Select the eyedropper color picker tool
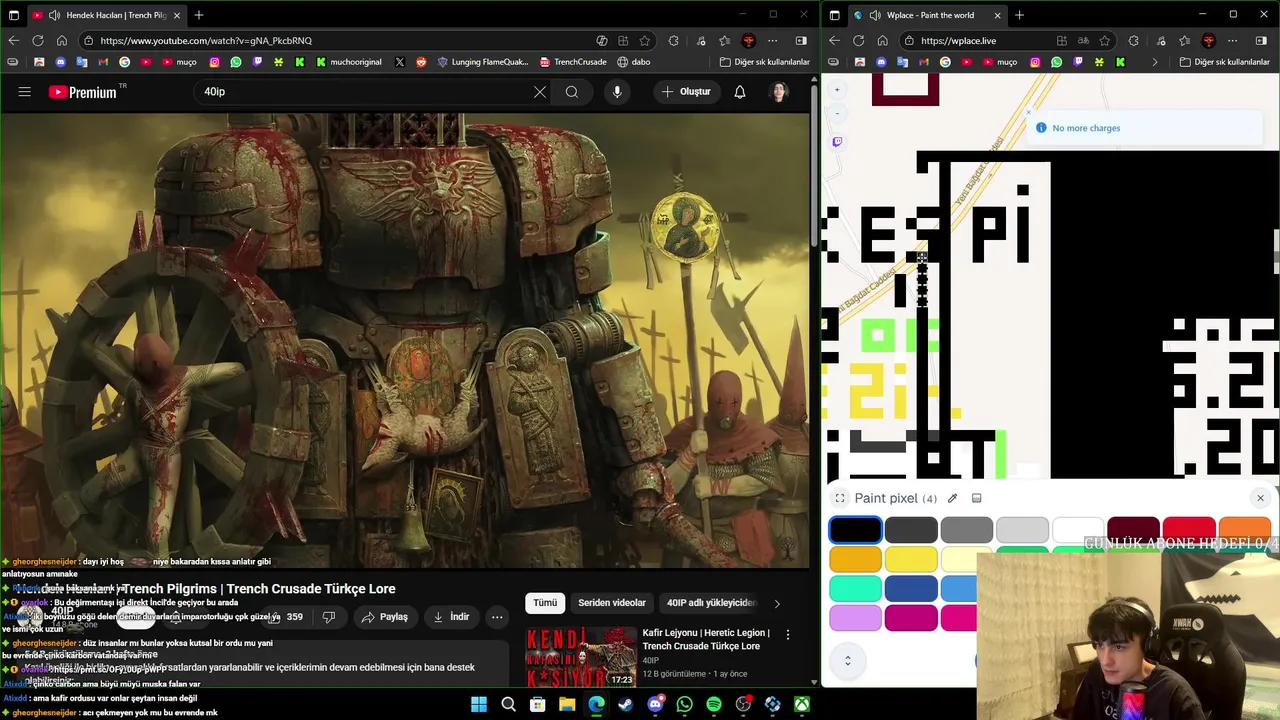The width and height of the screenshot is (1280, 720). (x=952, y=498)
